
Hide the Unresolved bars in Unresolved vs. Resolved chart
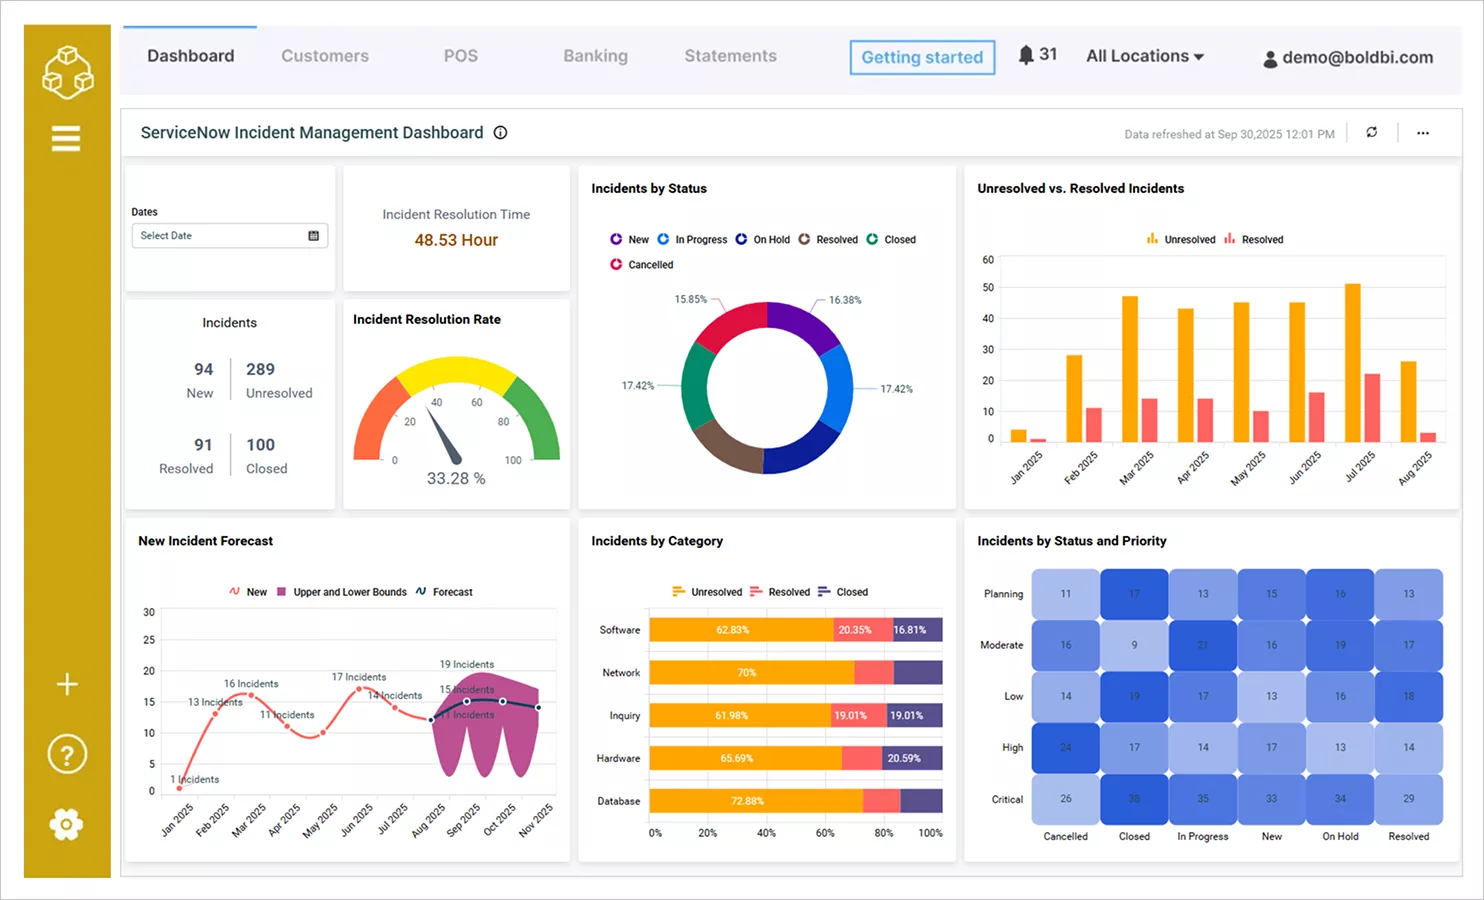click(1180, 239)
